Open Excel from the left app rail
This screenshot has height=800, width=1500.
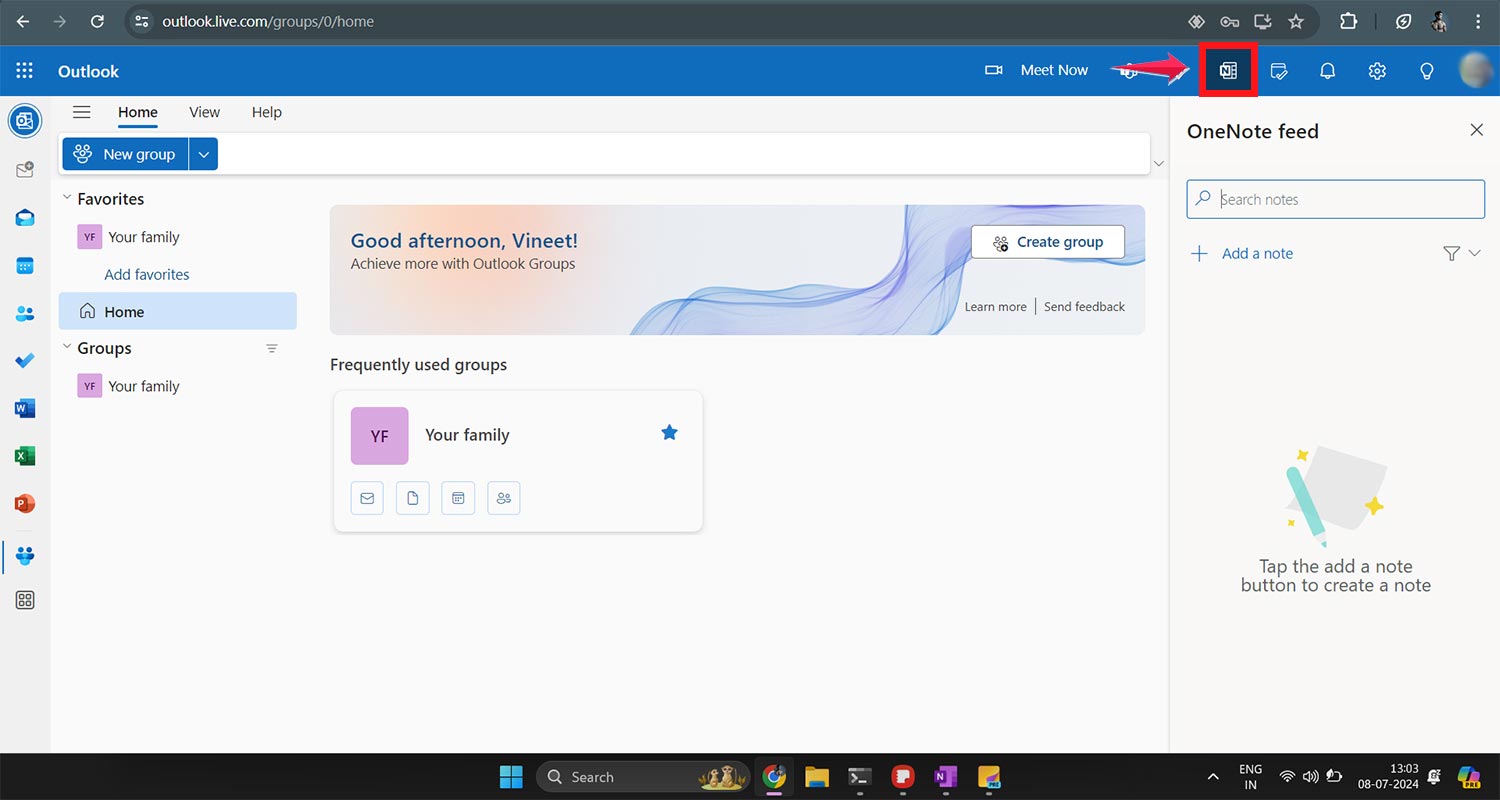[24, 456]
